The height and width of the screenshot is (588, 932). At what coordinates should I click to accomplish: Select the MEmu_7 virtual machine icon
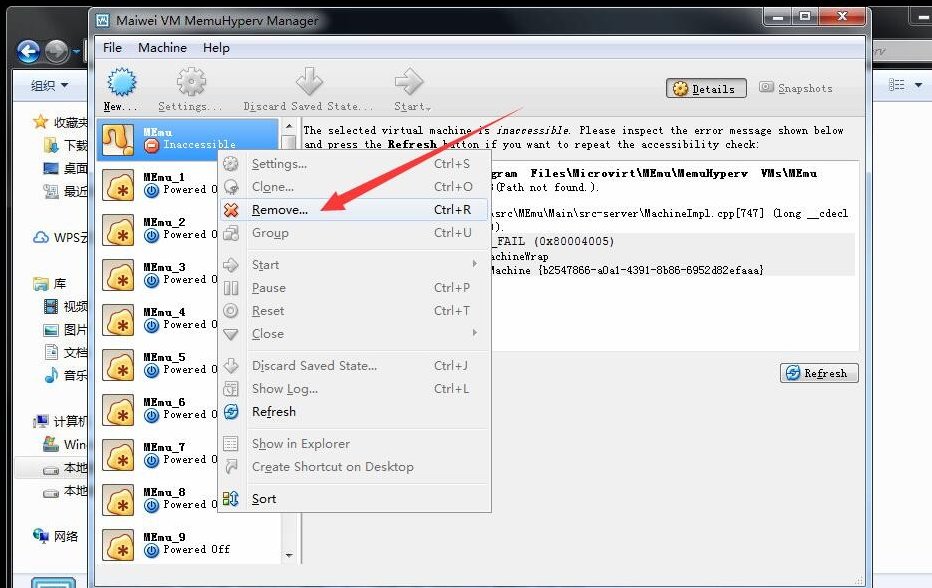pos(118,455)
